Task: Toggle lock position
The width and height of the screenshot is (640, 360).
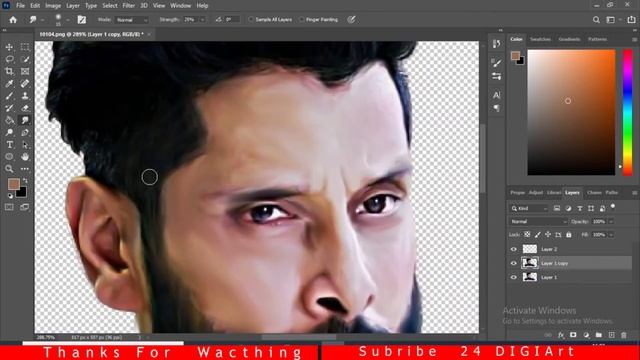Action: point(548,235)
